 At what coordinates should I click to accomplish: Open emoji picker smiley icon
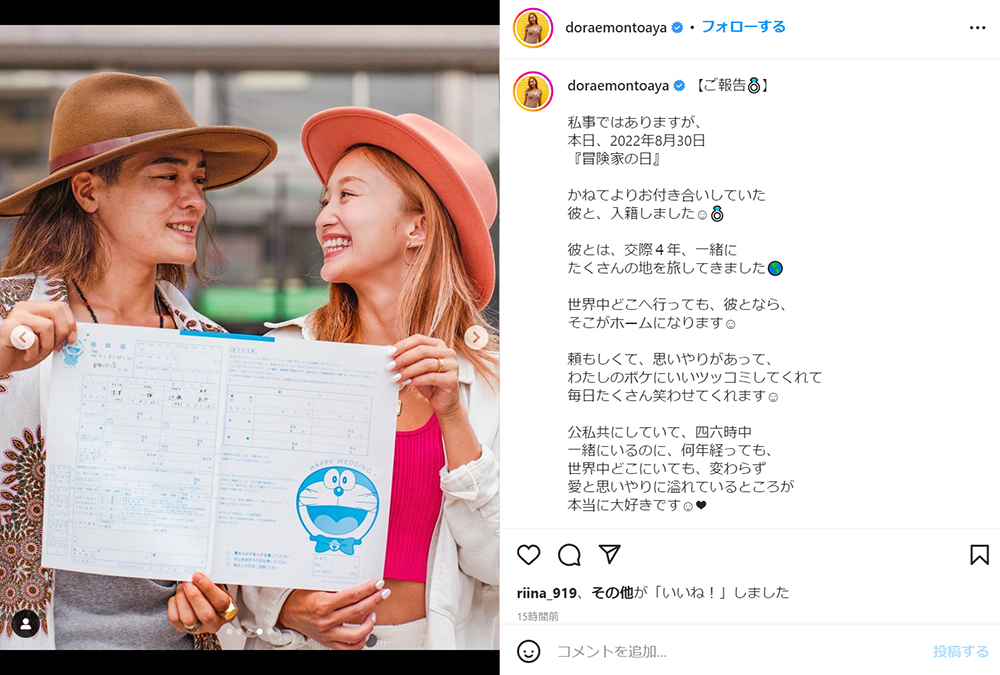pos(528,651)
